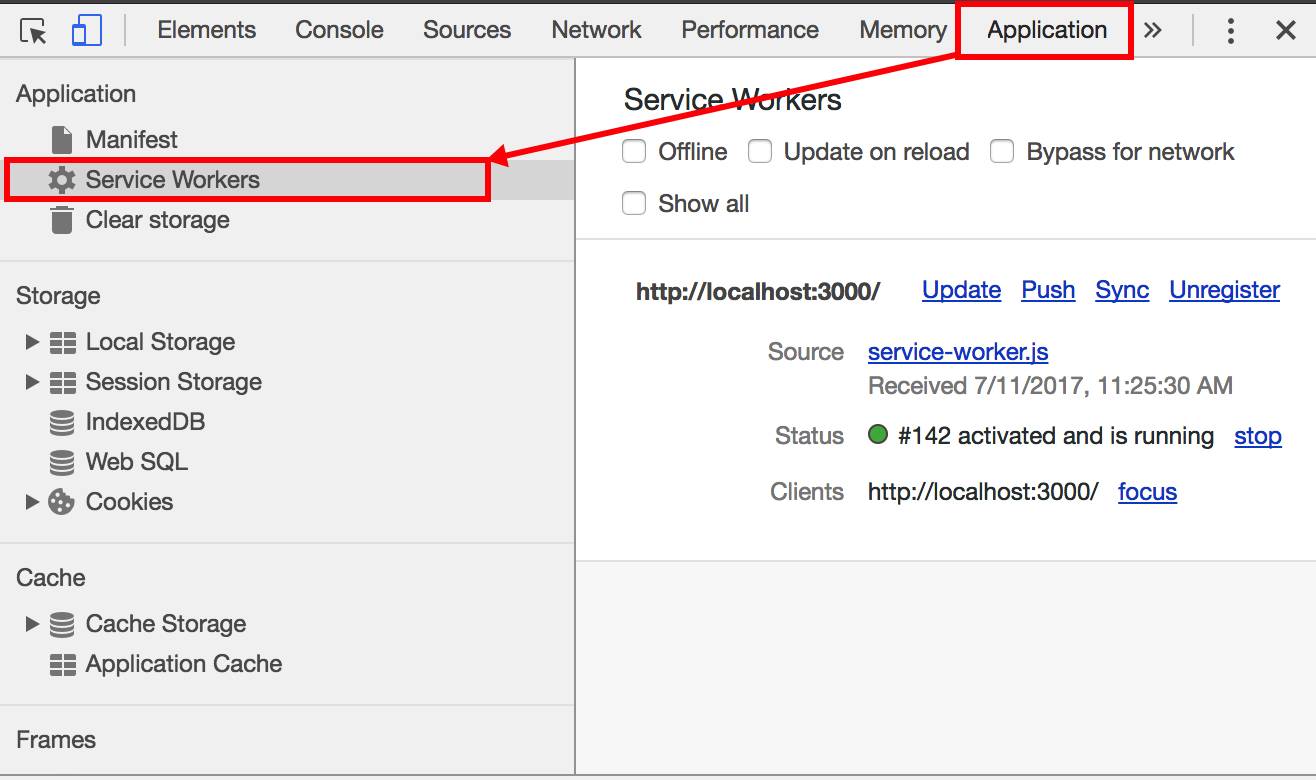1316x780 pixels.
Task: Click the Unregister link
Action: click(x=1224, y=290)
